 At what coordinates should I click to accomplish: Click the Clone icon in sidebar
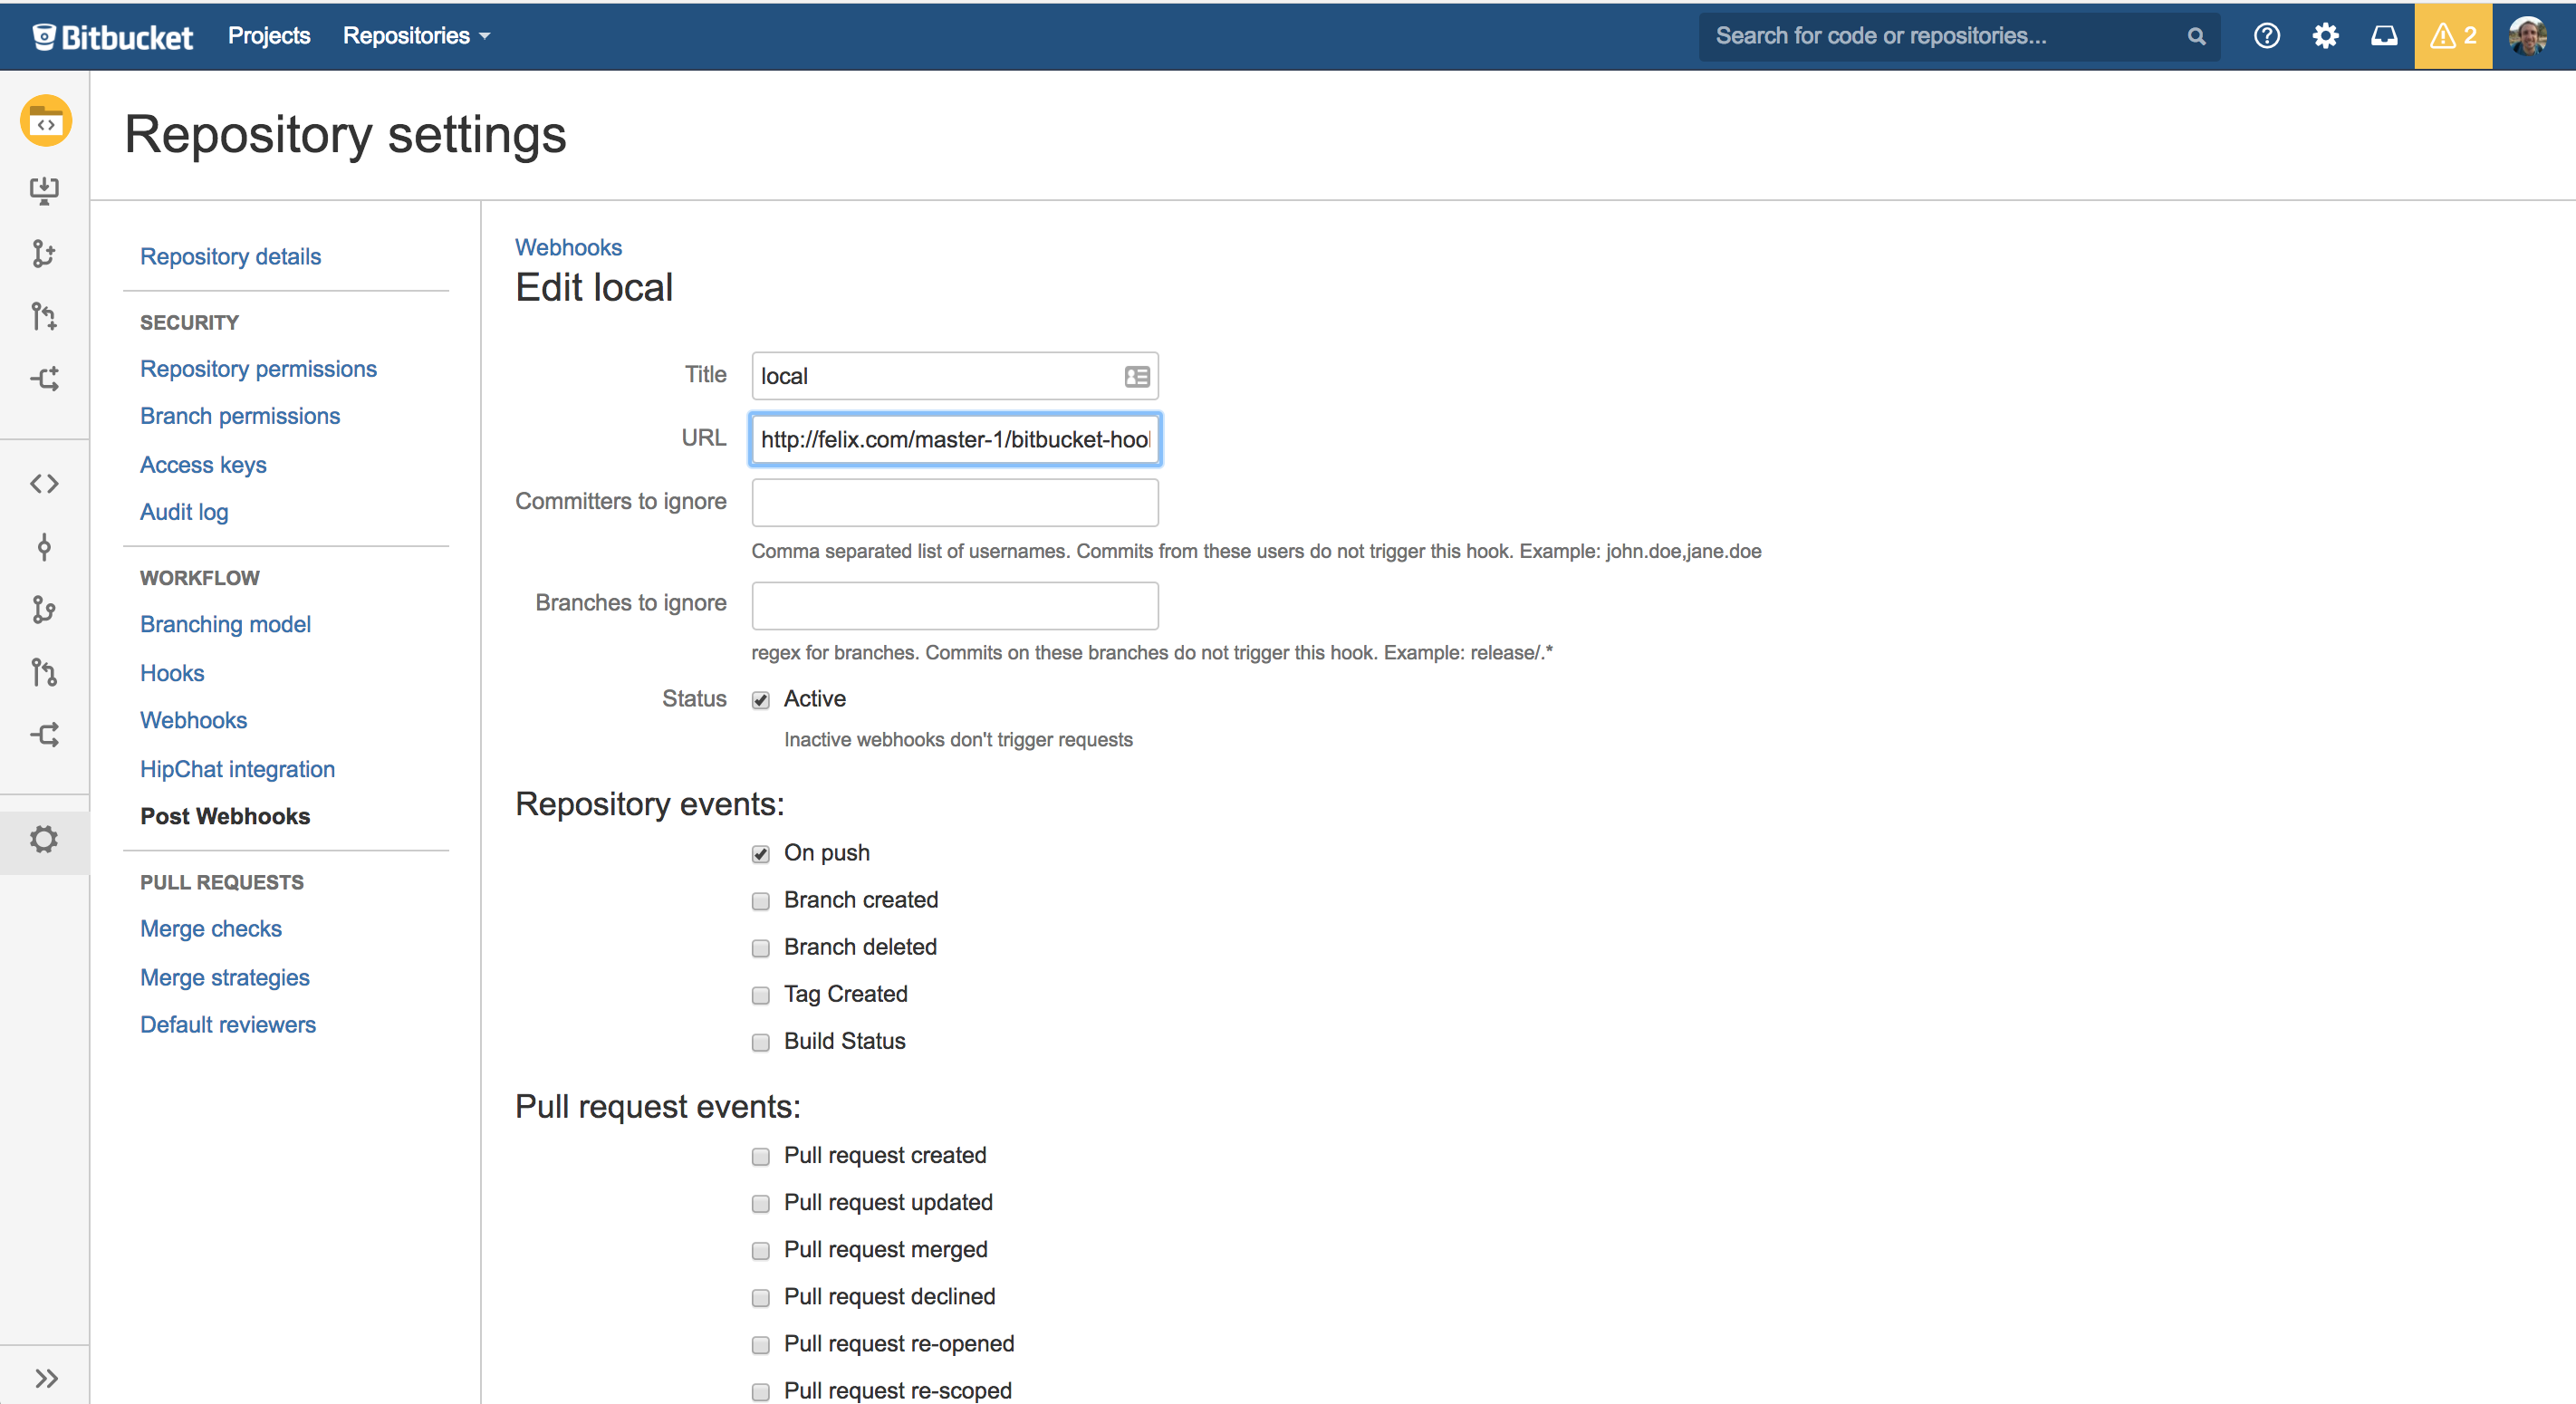[44, 190]
